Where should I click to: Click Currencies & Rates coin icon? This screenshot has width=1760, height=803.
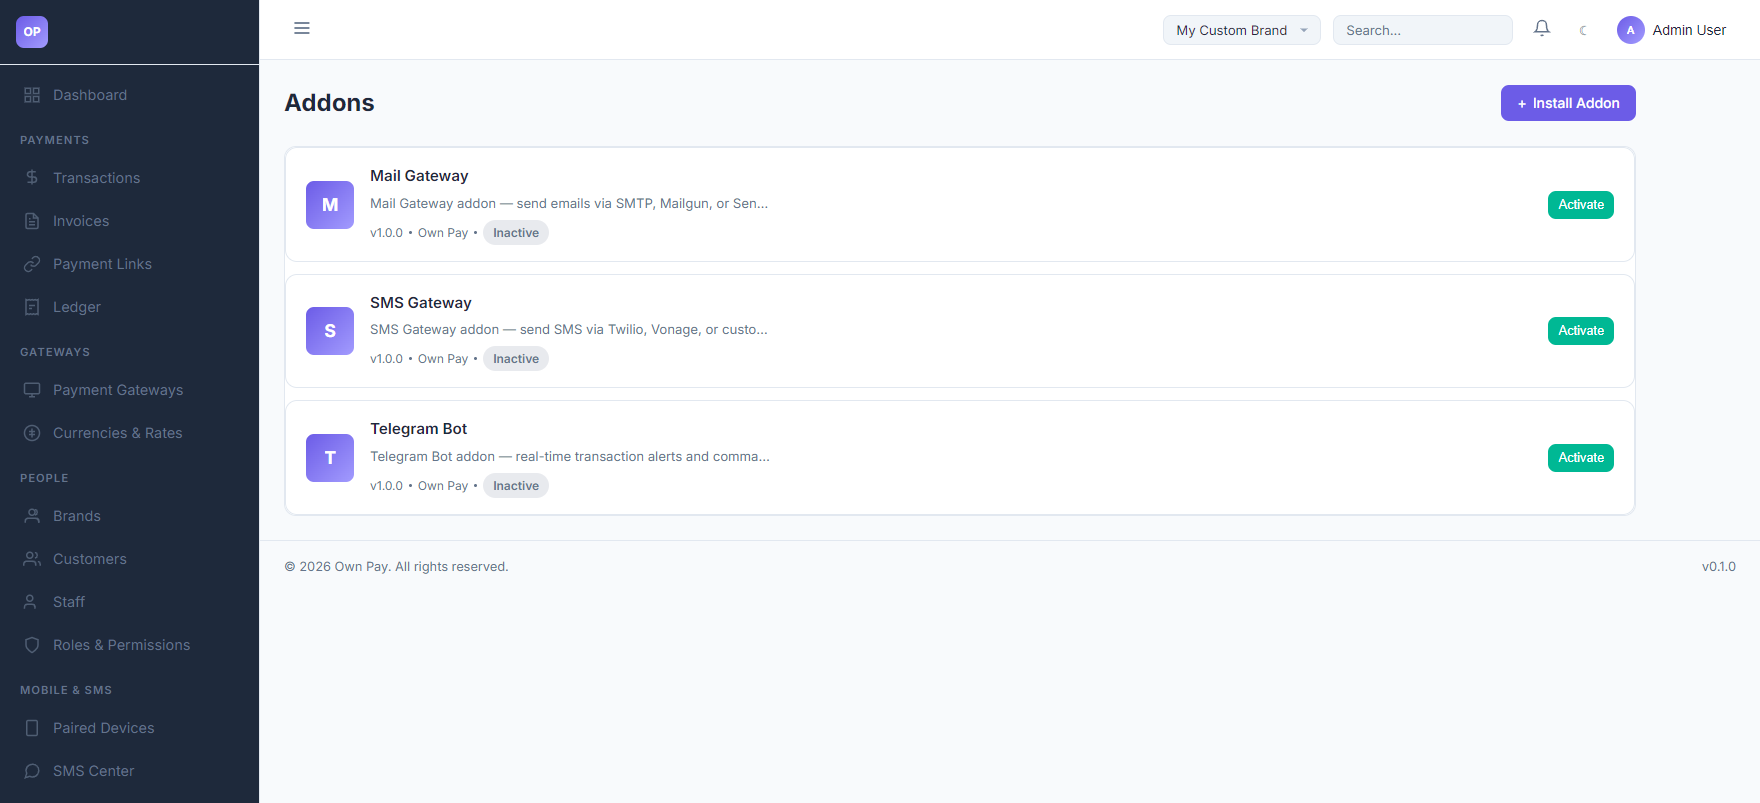(32, 433)
